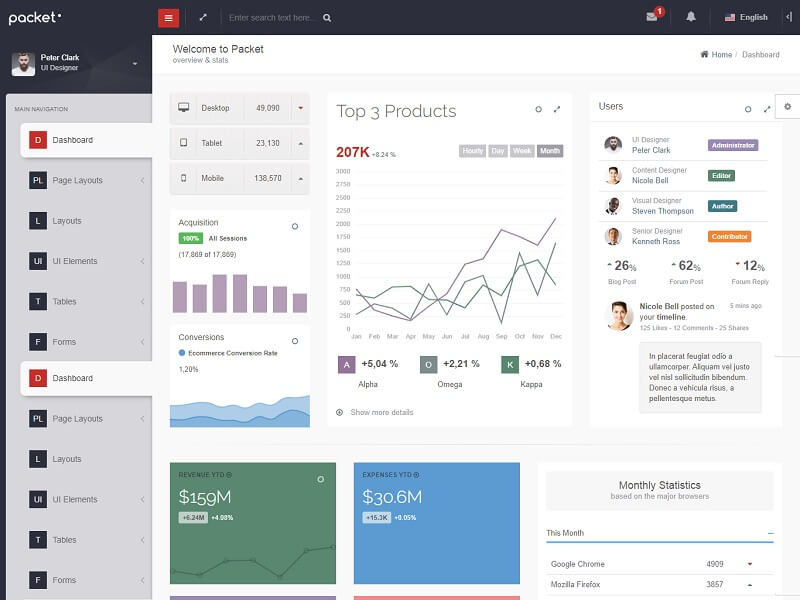Toggle the red hamburger menu button

tap(168, 18)
